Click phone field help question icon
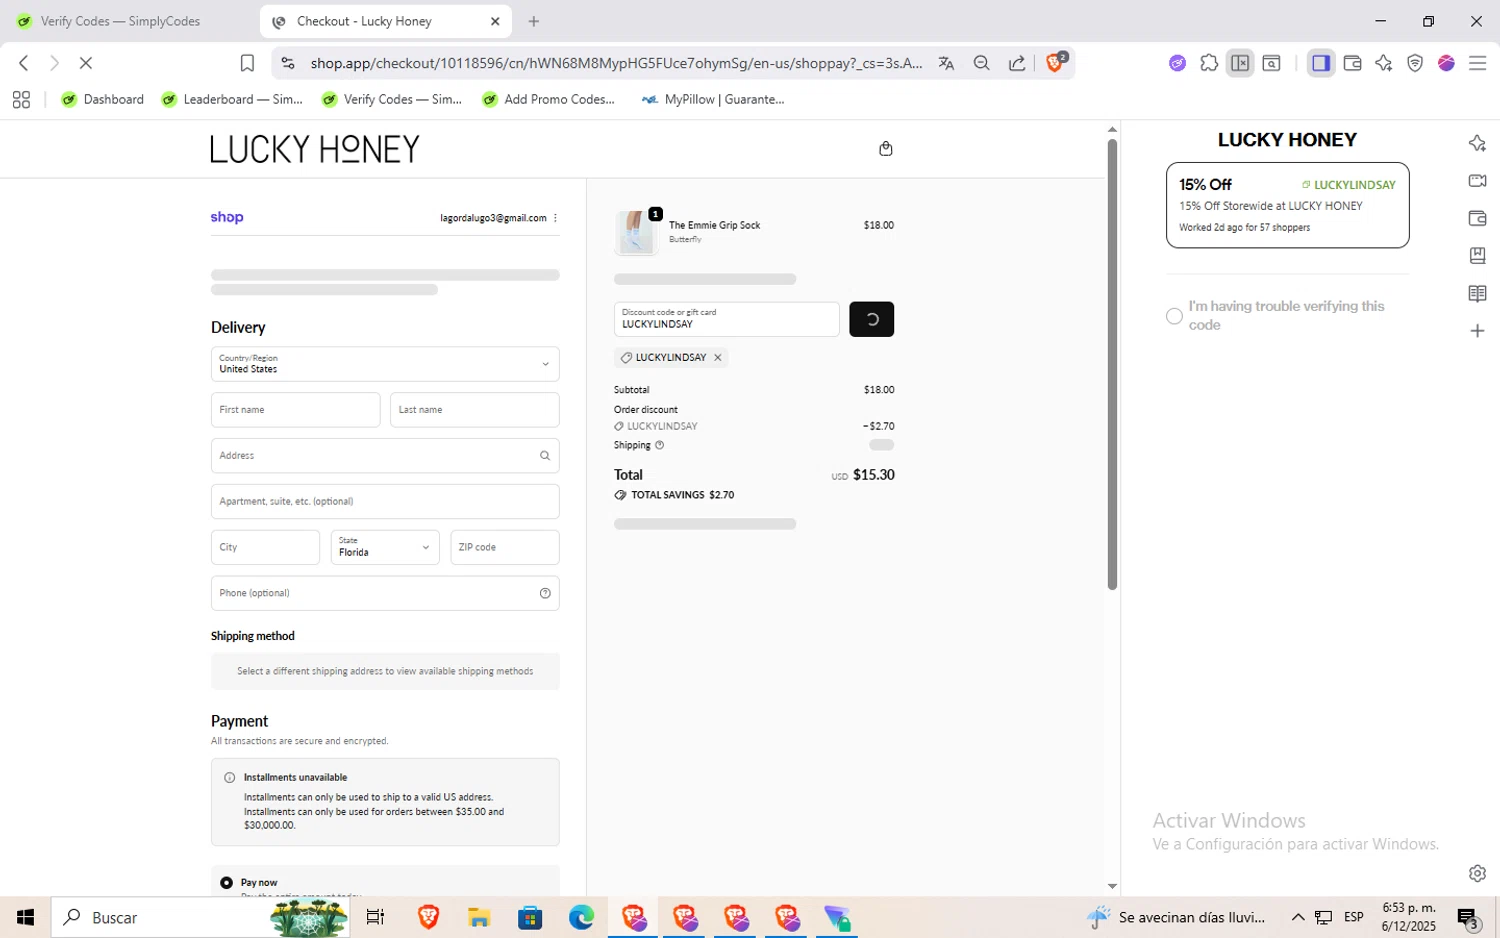Image resolution: width=1500 pixels, height=938 pixels. coord(545,593)
